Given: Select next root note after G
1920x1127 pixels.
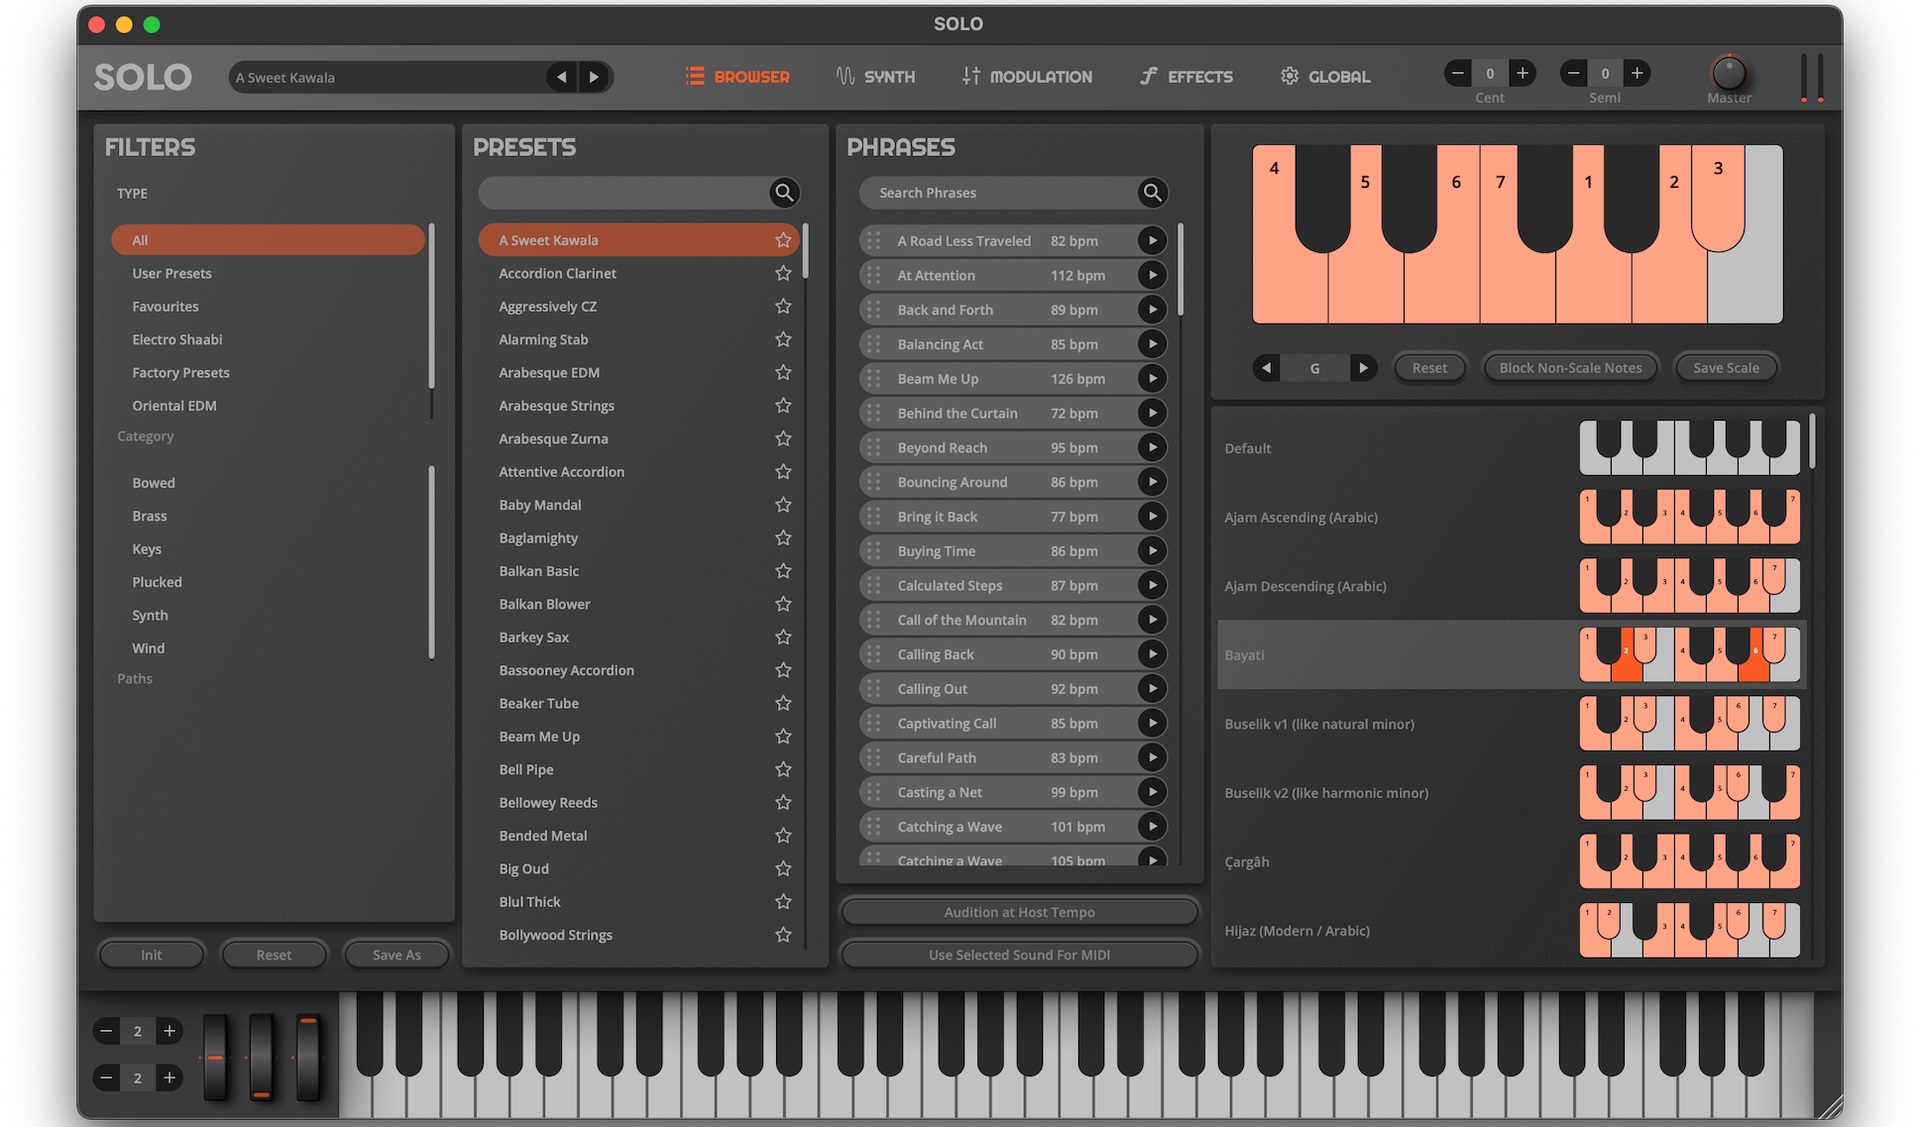Looking at the screenshot, I should pyautogui.click(x=1362, y=367).
